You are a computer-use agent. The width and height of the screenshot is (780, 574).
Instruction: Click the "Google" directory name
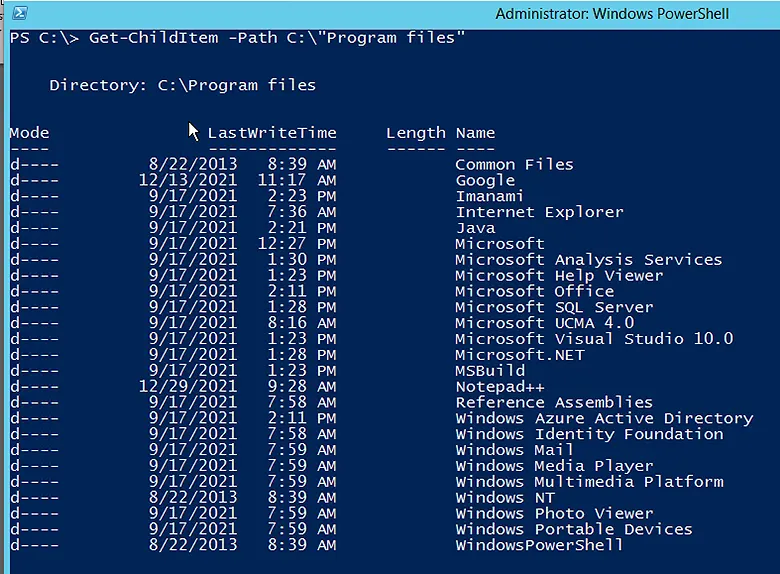click(486, 181)
